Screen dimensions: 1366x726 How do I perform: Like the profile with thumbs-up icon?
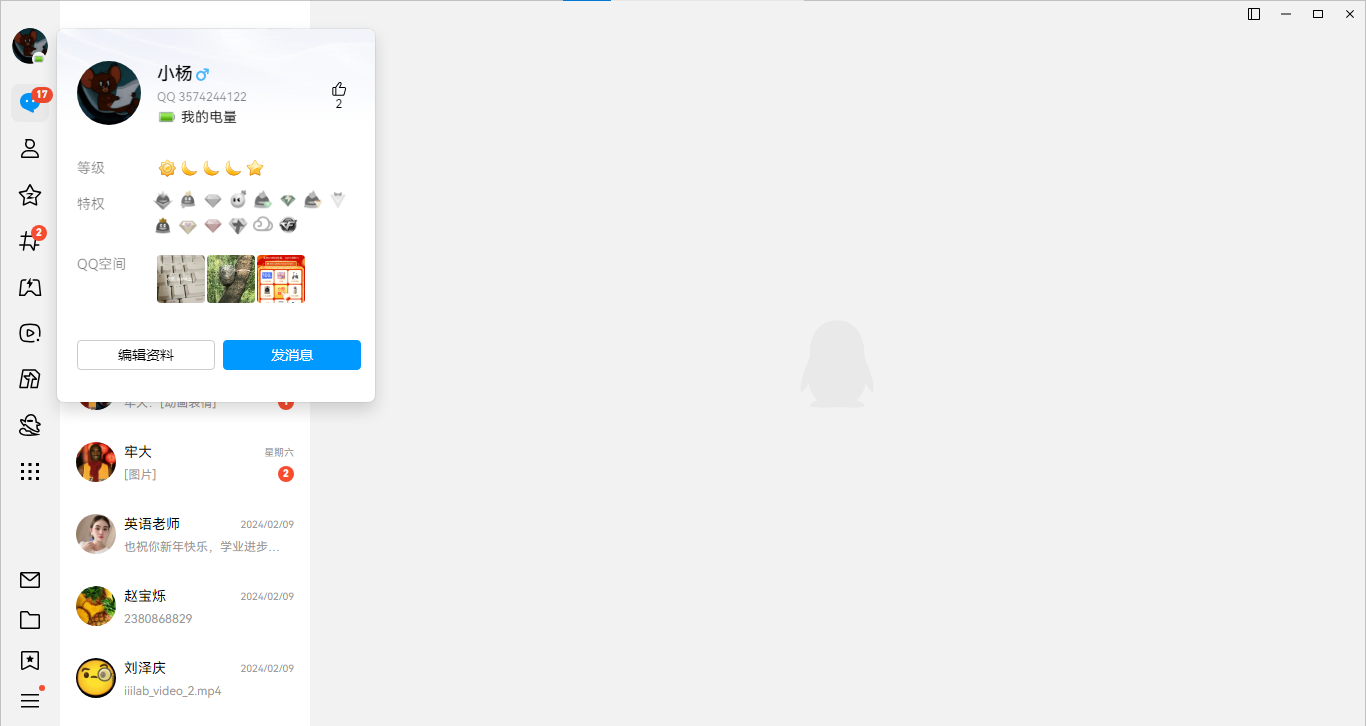point(339,89)
